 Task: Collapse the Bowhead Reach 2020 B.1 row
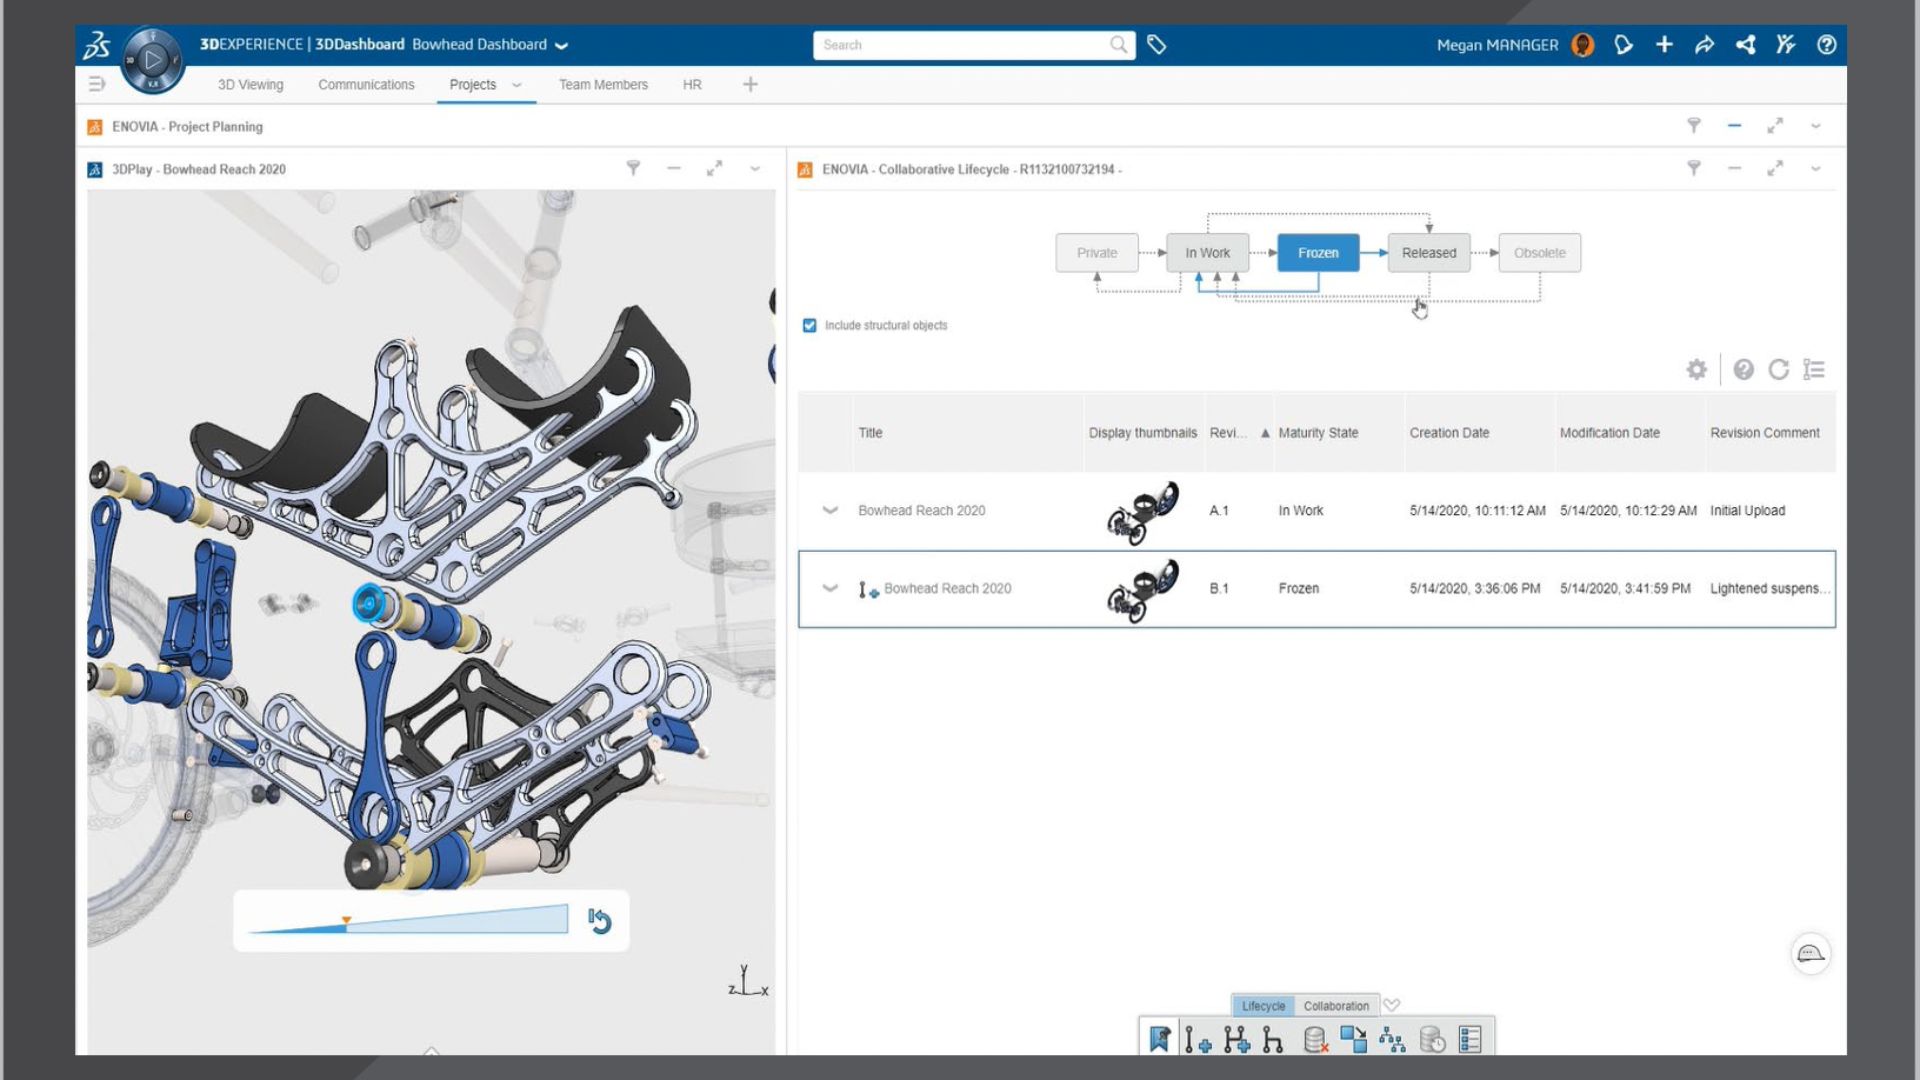tap(830, 588)
